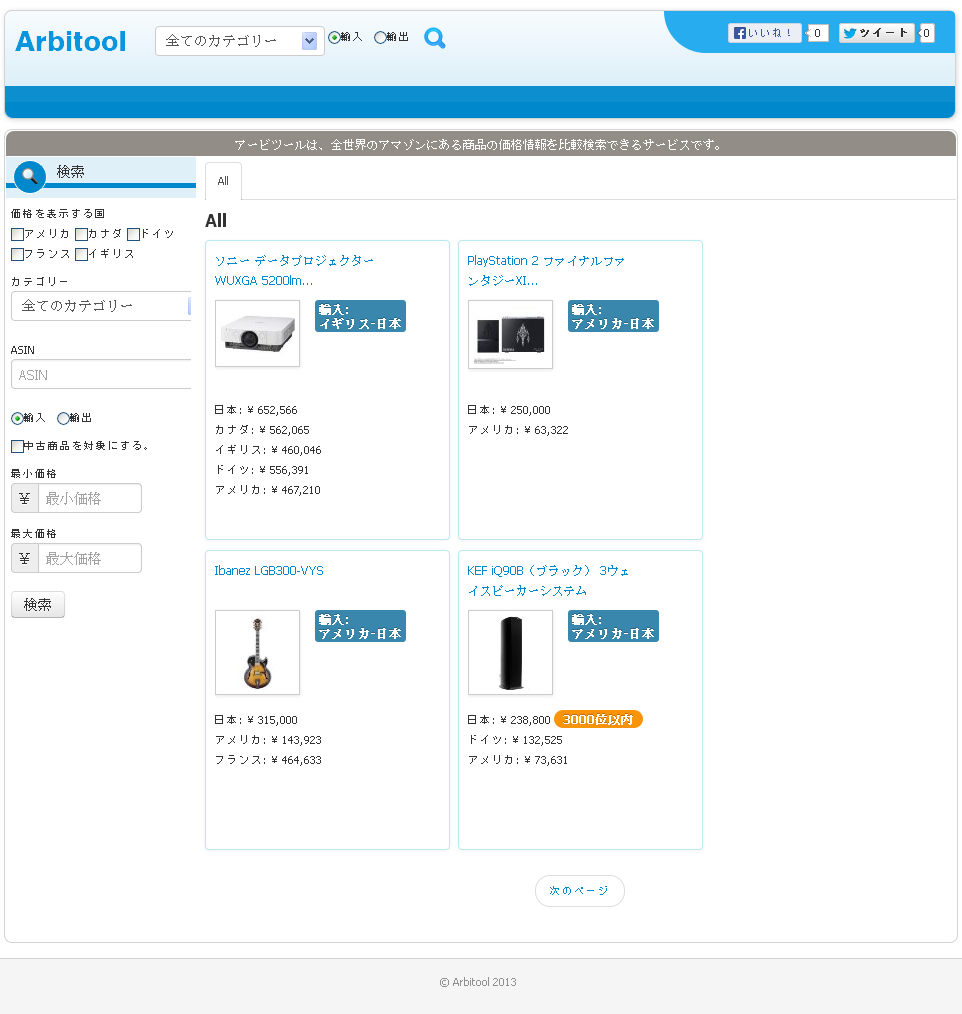Click the KEF speaker thumbnail
This screenshot has width=962, height=1014.
(x=510, y=653)
